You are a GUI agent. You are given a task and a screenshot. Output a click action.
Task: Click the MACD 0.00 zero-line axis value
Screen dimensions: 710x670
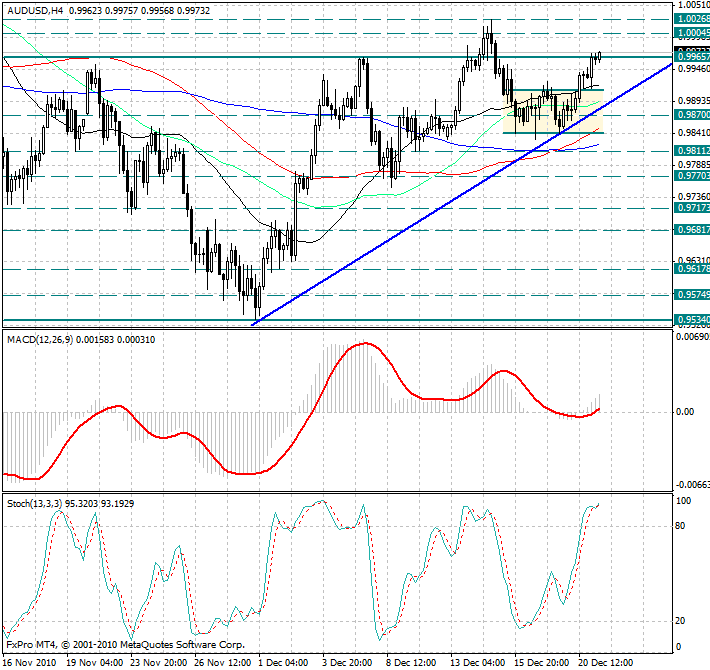click(685, 412)
